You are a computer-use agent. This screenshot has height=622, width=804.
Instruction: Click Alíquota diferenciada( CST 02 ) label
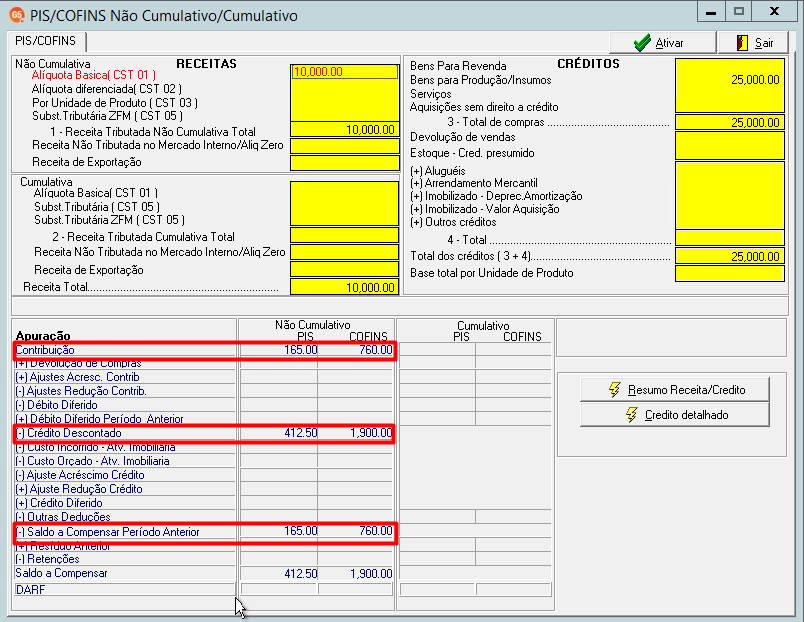pyautogui.click(x=107, y=89)
